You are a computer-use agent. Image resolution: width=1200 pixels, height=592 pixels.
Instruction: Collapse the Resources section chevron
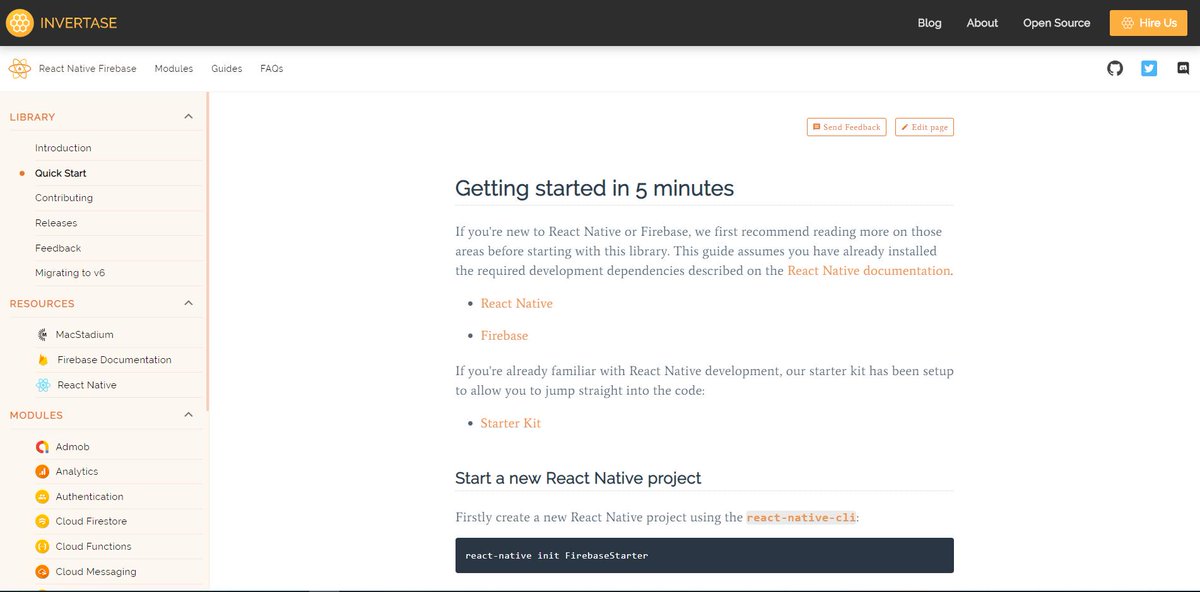click(188, 303)
